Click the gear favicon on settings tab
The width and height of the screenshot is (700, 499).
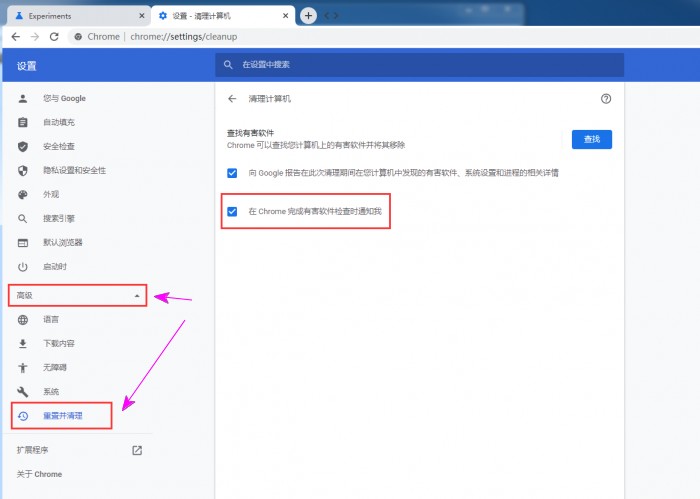(x=163, y=16)
